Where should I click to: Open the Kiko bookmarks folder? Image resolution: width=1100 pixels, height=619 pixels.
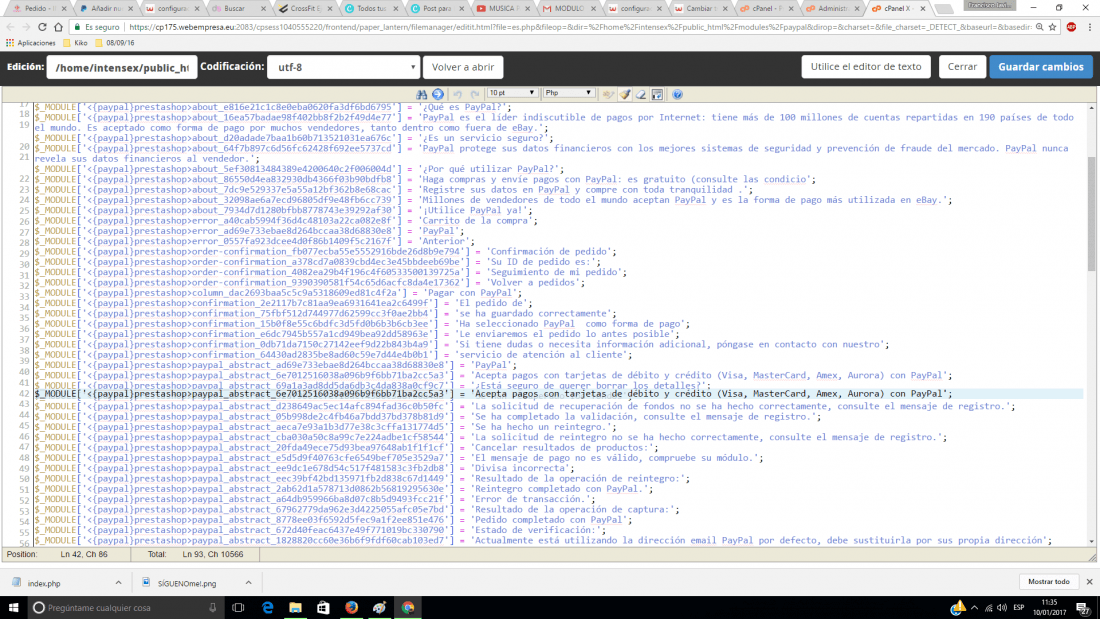click(x=76, y=43)
